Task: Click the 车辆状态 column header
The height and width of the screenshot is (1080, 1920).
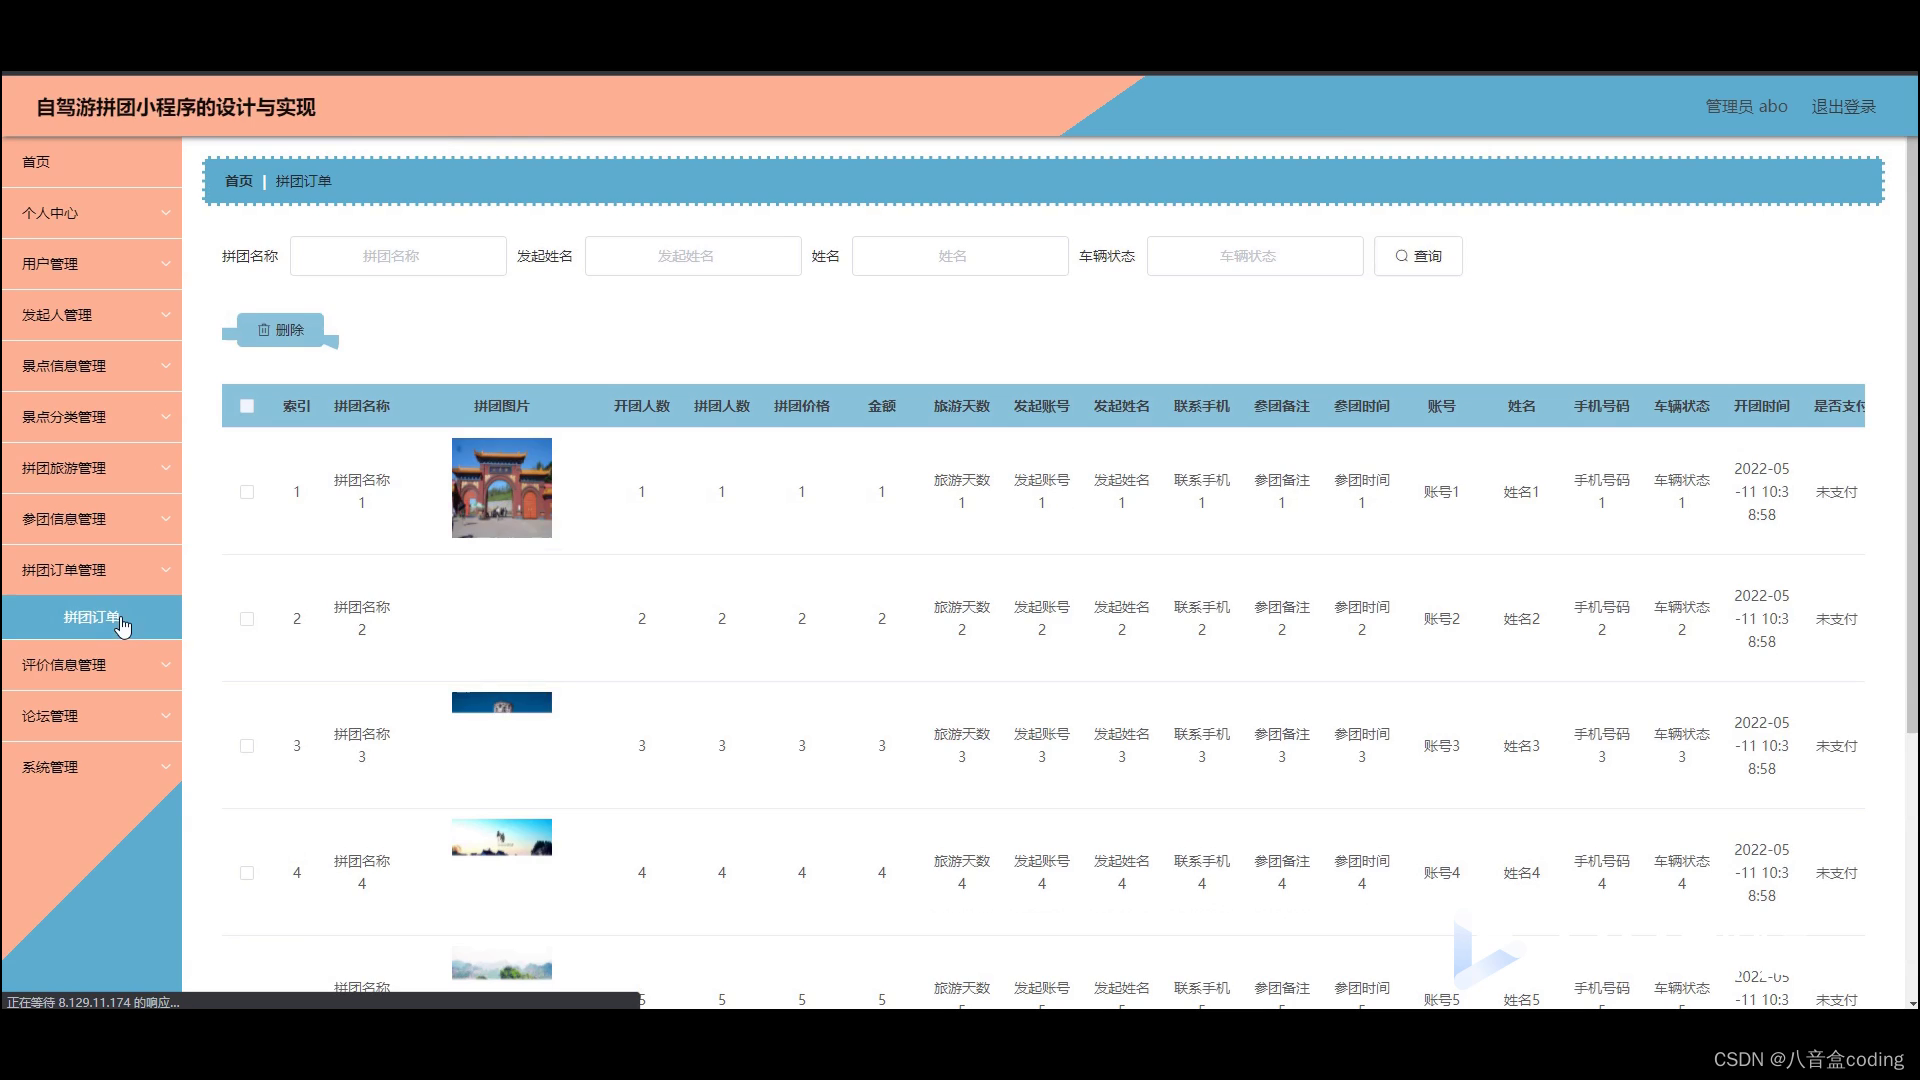Action: 1682,406
